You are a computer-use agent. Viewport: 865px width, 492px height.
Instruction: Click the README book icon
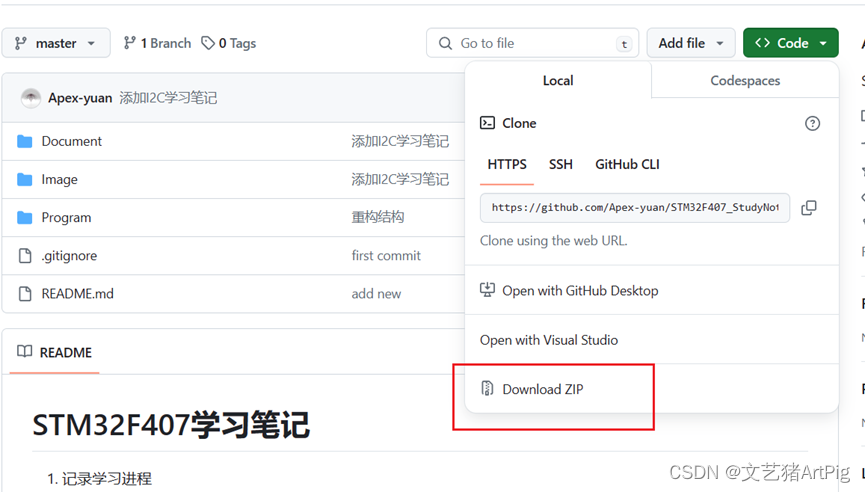pos(24,351)
